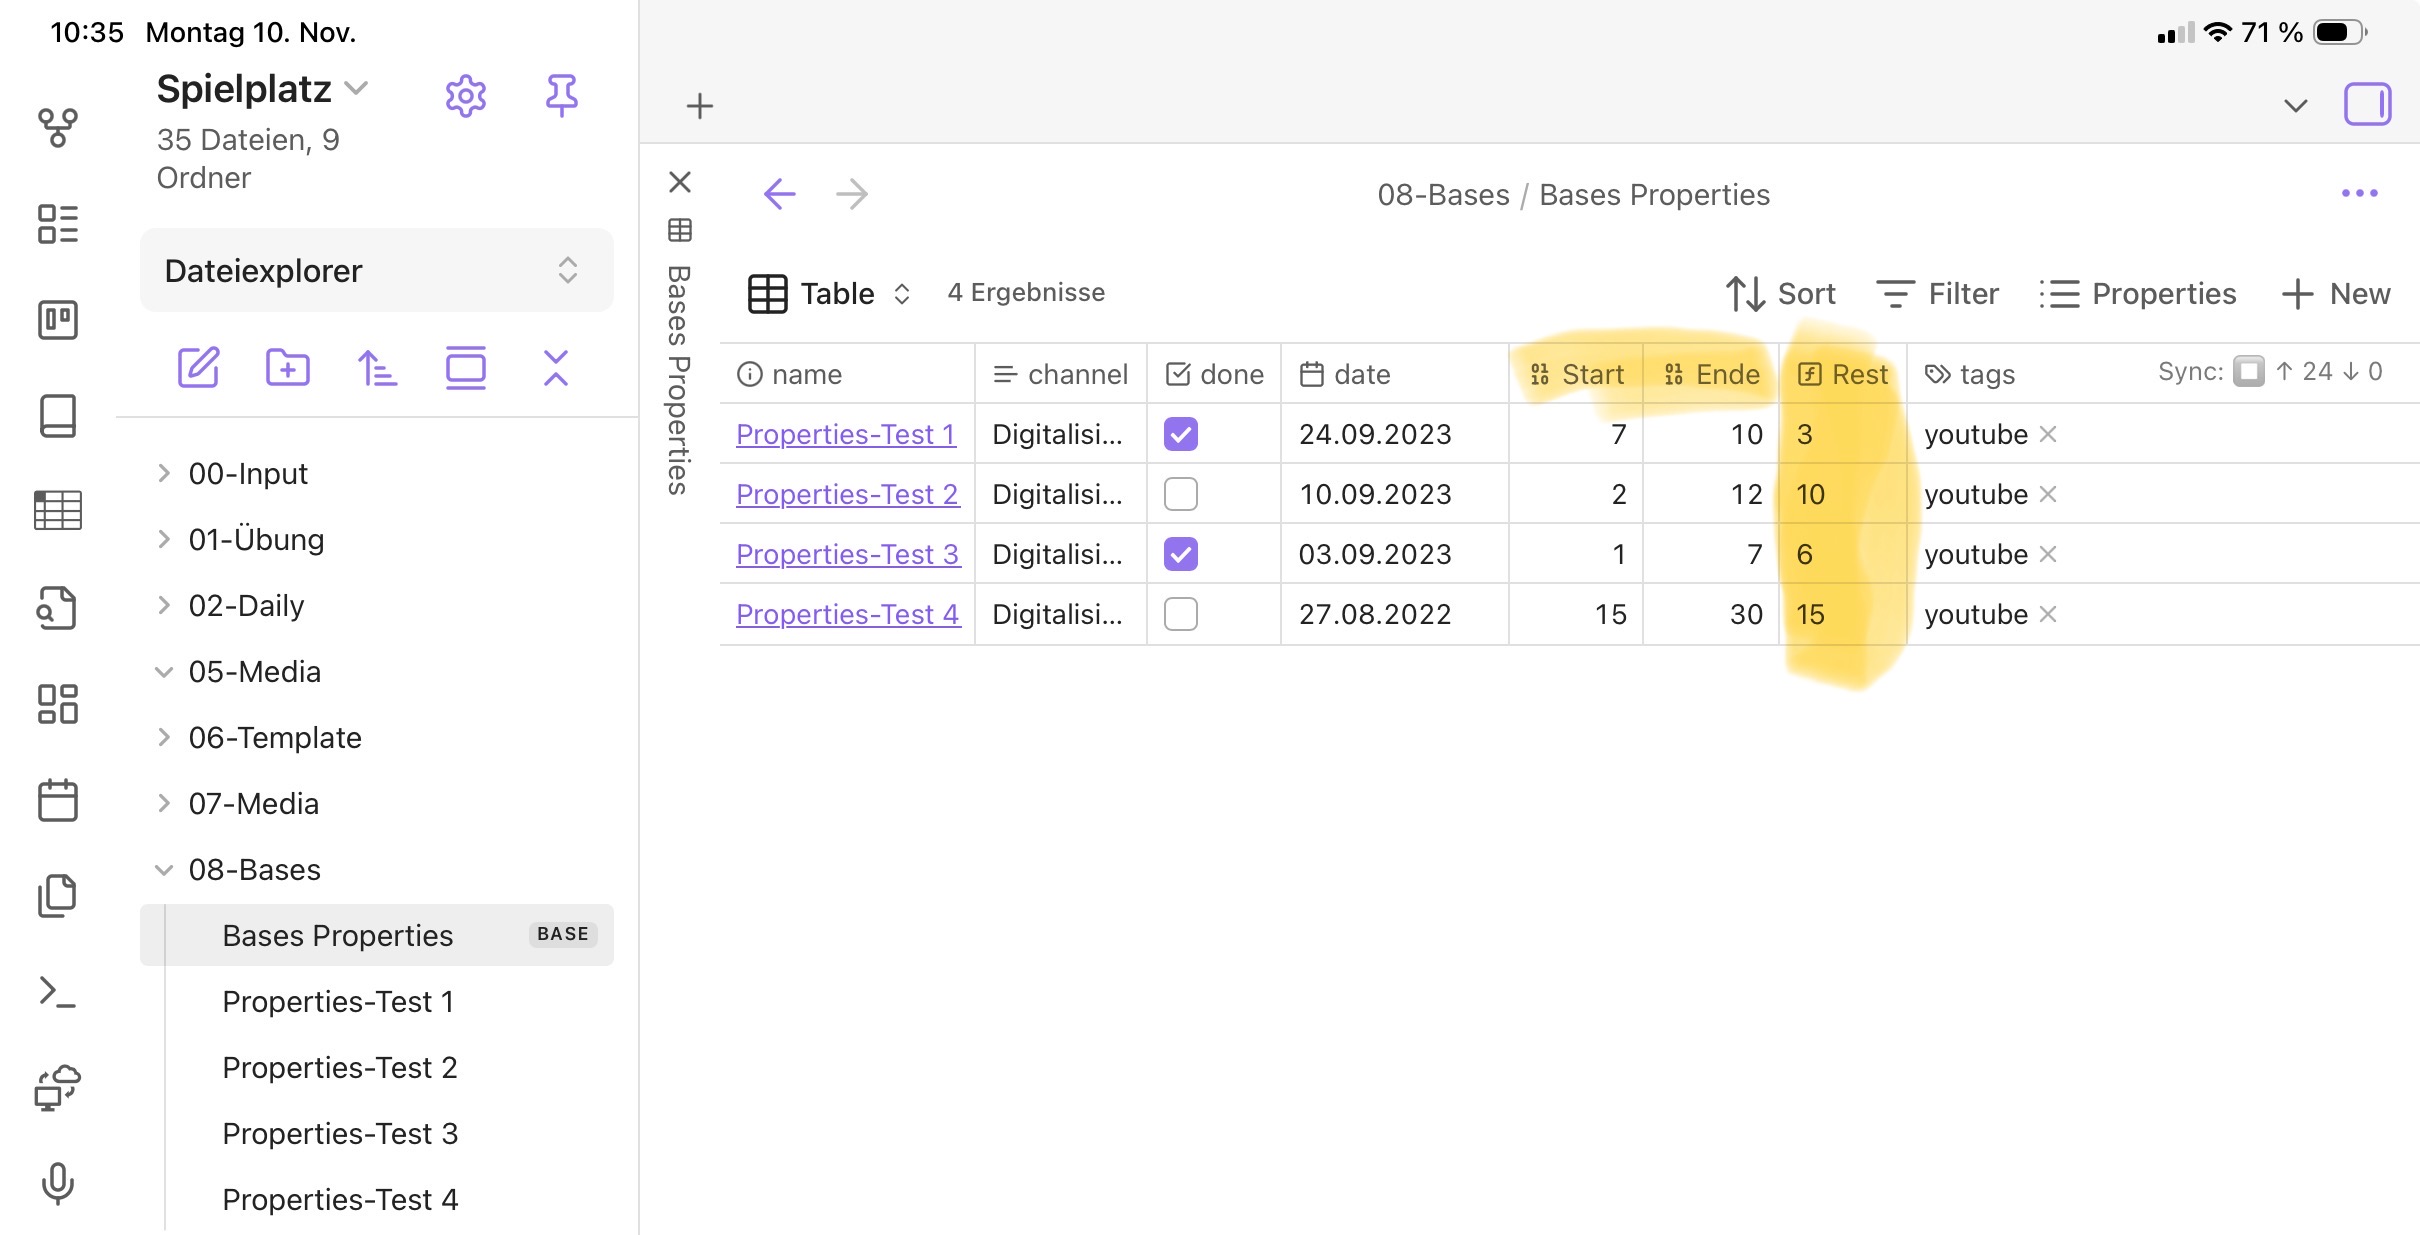Start the audio recorder microphone icon
Screen dimensions: 2420x1235
point(57,1183)
